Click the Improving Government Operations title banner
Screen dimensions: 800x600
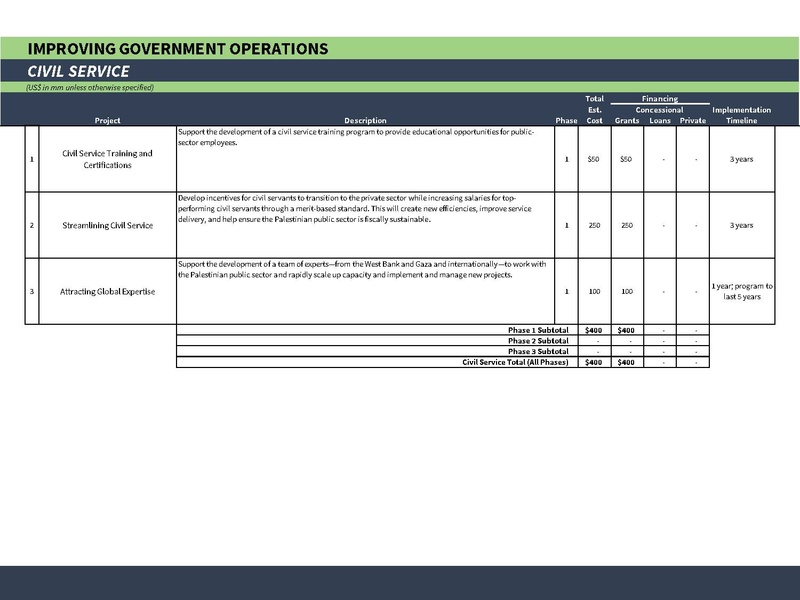[x=176, y=48]
